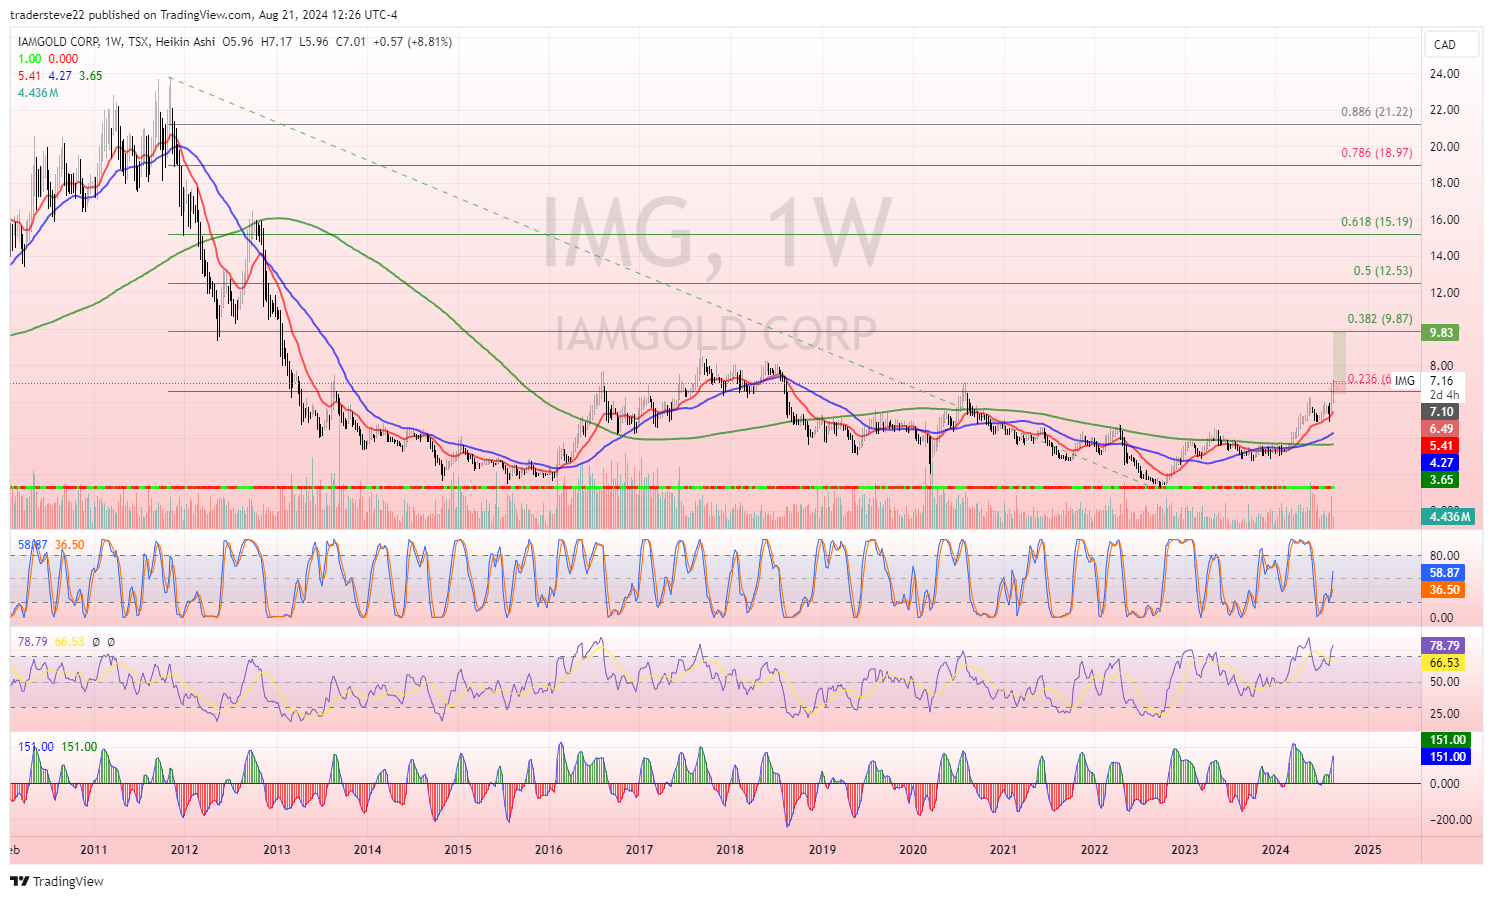Click the 151.00 151.00 bottom indicator legend
The height and width of the screenshot is (899, 1493).
pos(58,747)
